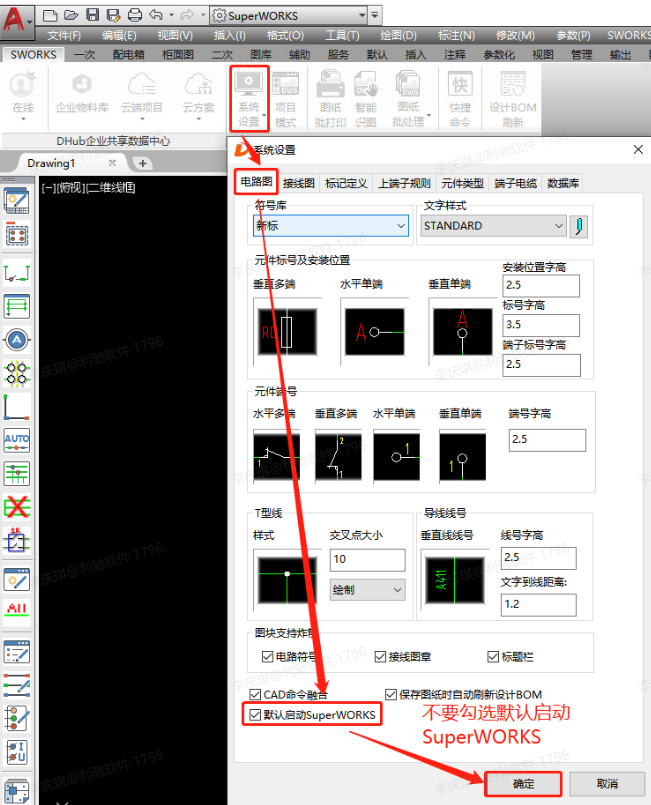Open the 标注(N) menu
651x805 pixels.
pyautogui.click(x=456, y=35)
